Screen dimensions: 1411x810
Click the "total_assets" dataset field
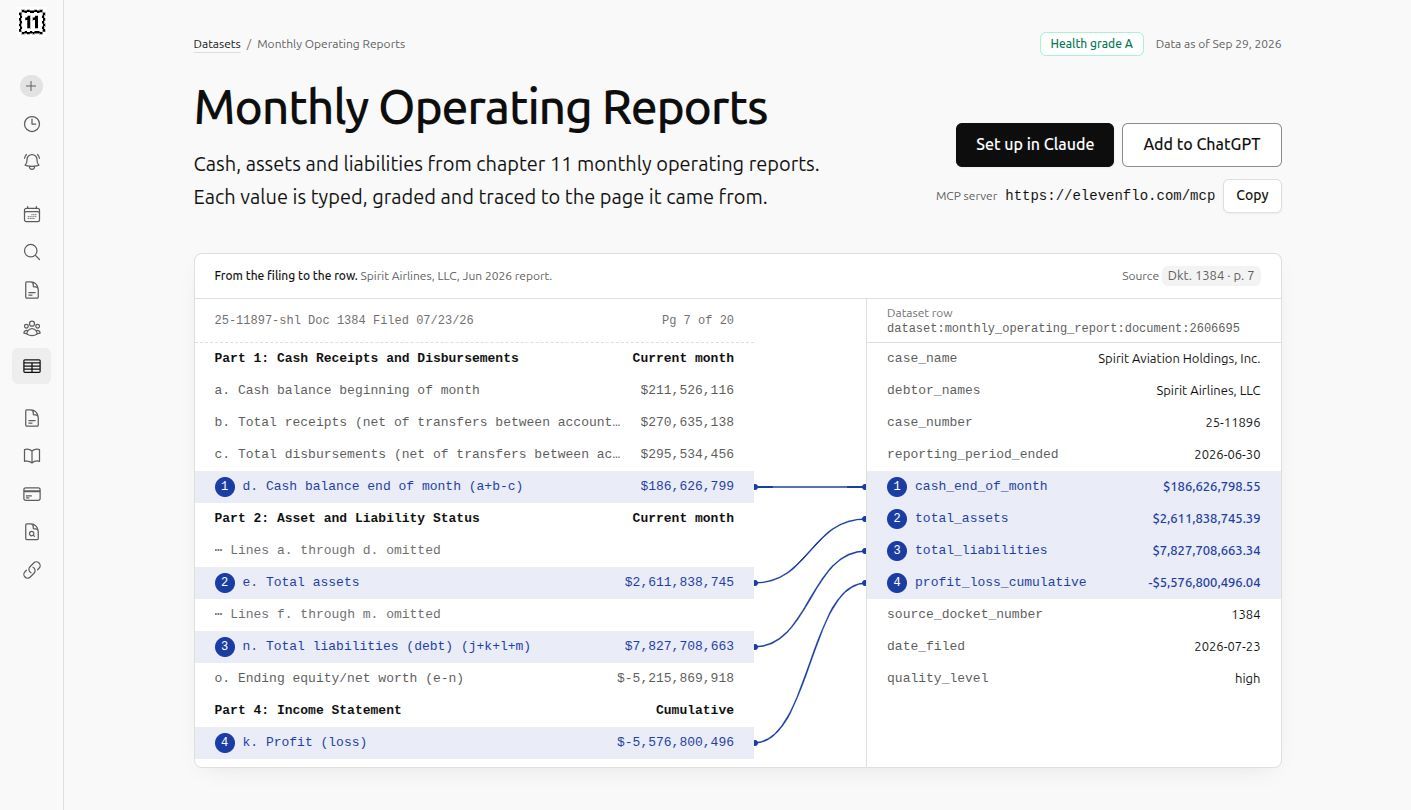click(1074, 519)
